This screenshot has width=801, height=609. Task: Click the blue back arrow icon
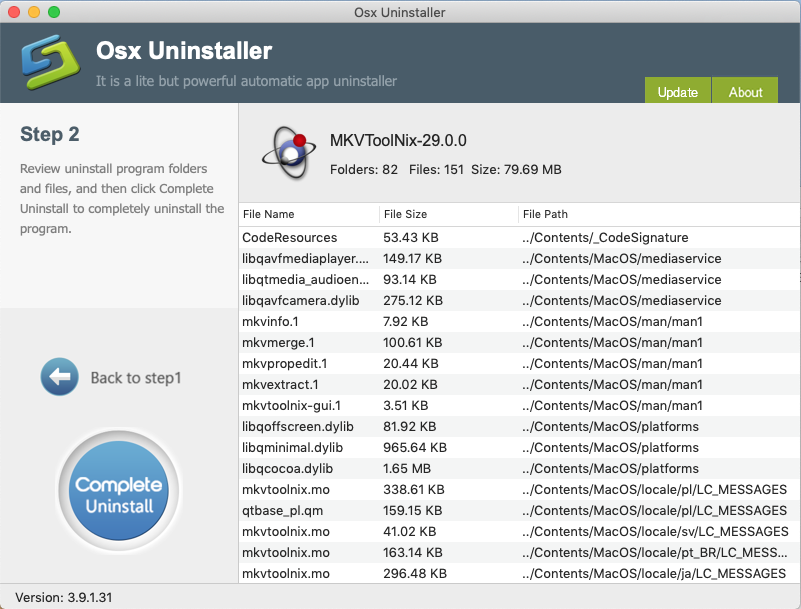[x=59, y=377]
